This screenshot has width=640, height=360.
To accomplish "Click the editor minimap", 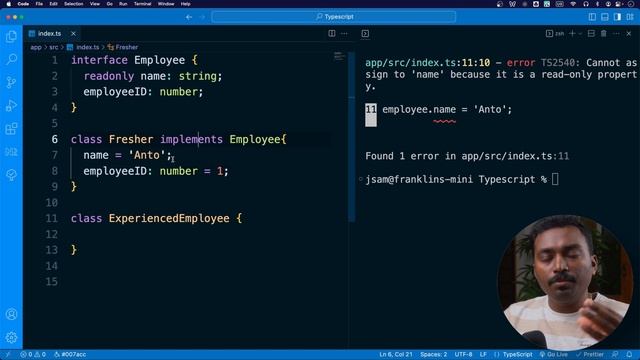I will pyautogui.click(x=339, y=56).
